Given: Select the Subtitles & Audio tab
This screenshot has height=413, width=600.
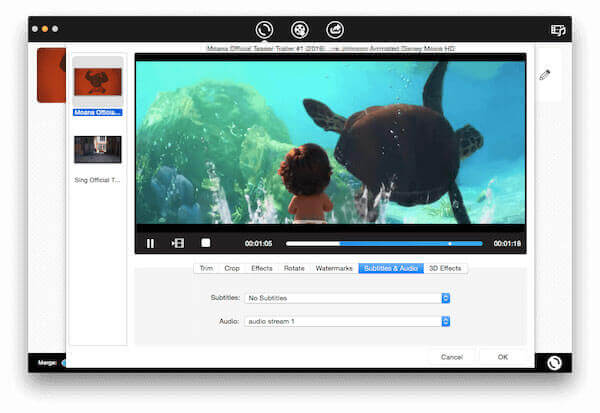Looking at the screenshot, I should 391,268.
